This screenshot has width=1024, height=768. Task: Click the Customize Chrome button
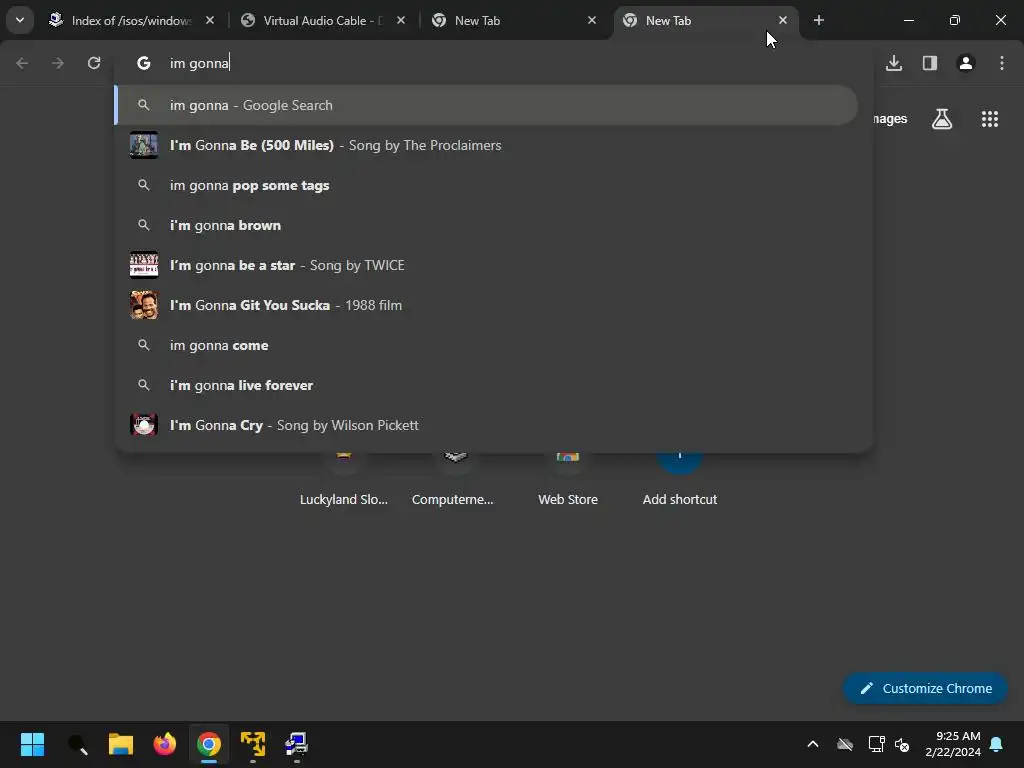coord(925,688)
